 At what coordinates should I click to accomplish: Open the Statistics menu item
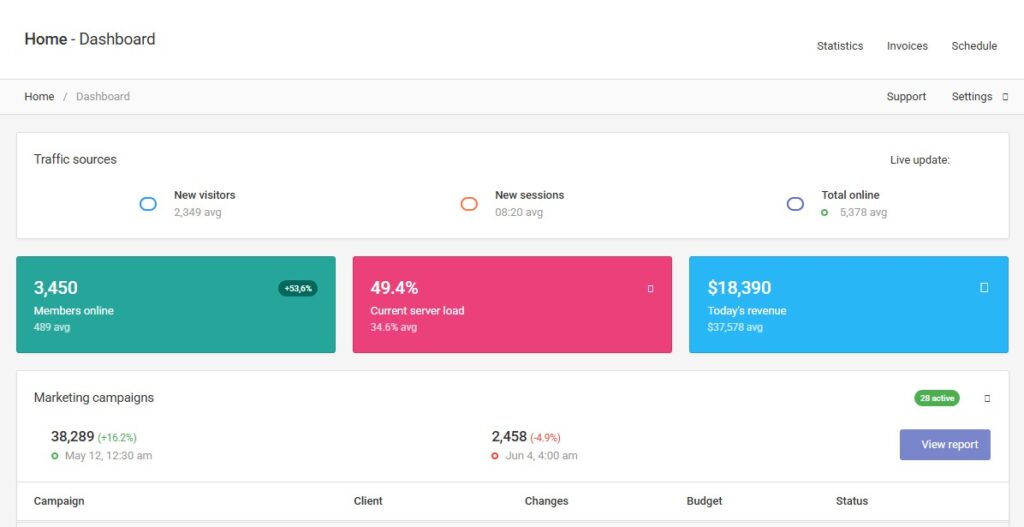tap(840, 46)
